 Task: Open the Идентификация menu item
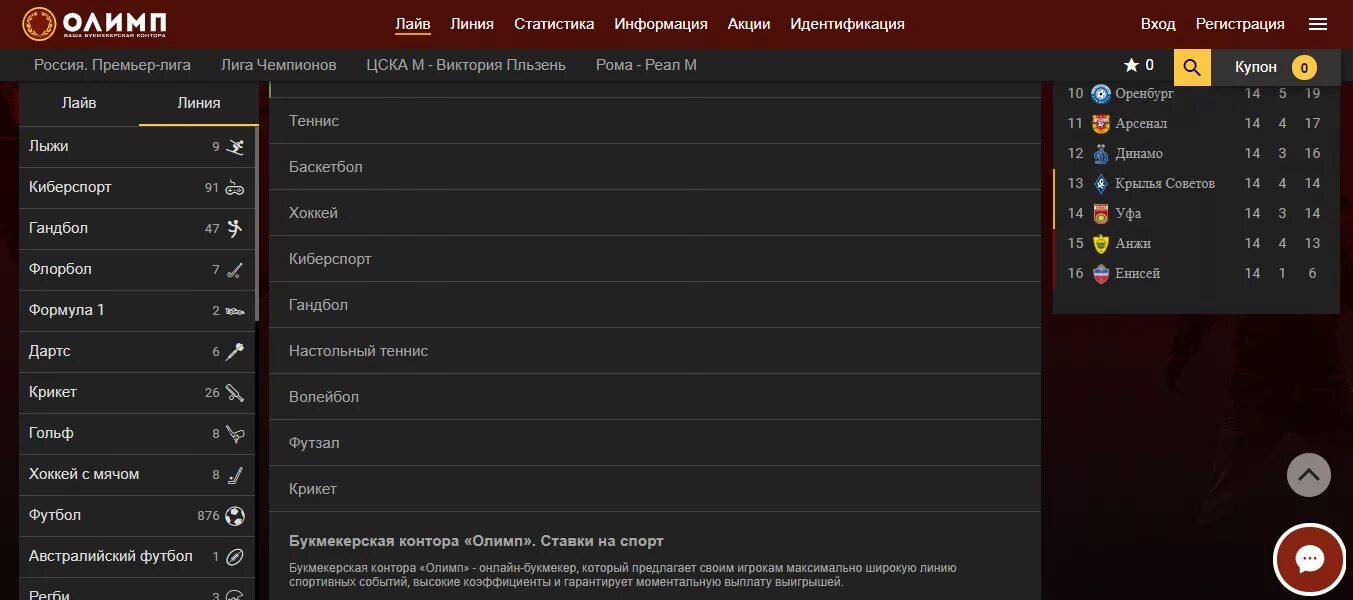pyautogui.click(x=847, y=24)
